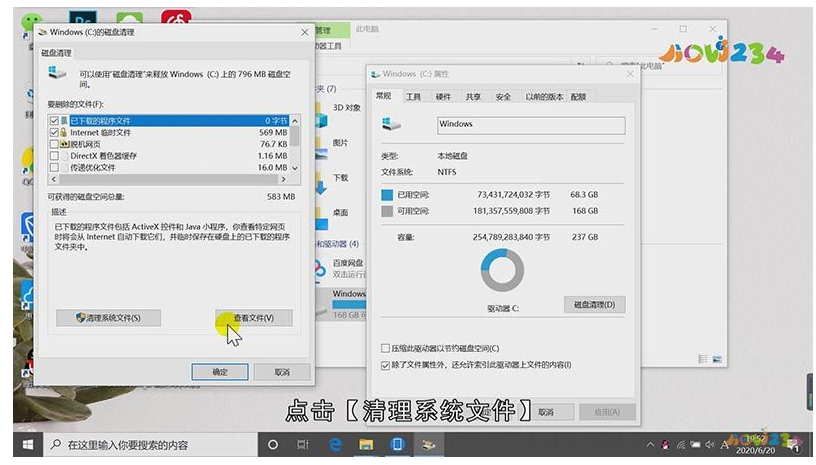
Task: Toggle 允许索引此驱动器上文件的内容 checkbox
Action: pyautogui.click(x=386, y=365)
